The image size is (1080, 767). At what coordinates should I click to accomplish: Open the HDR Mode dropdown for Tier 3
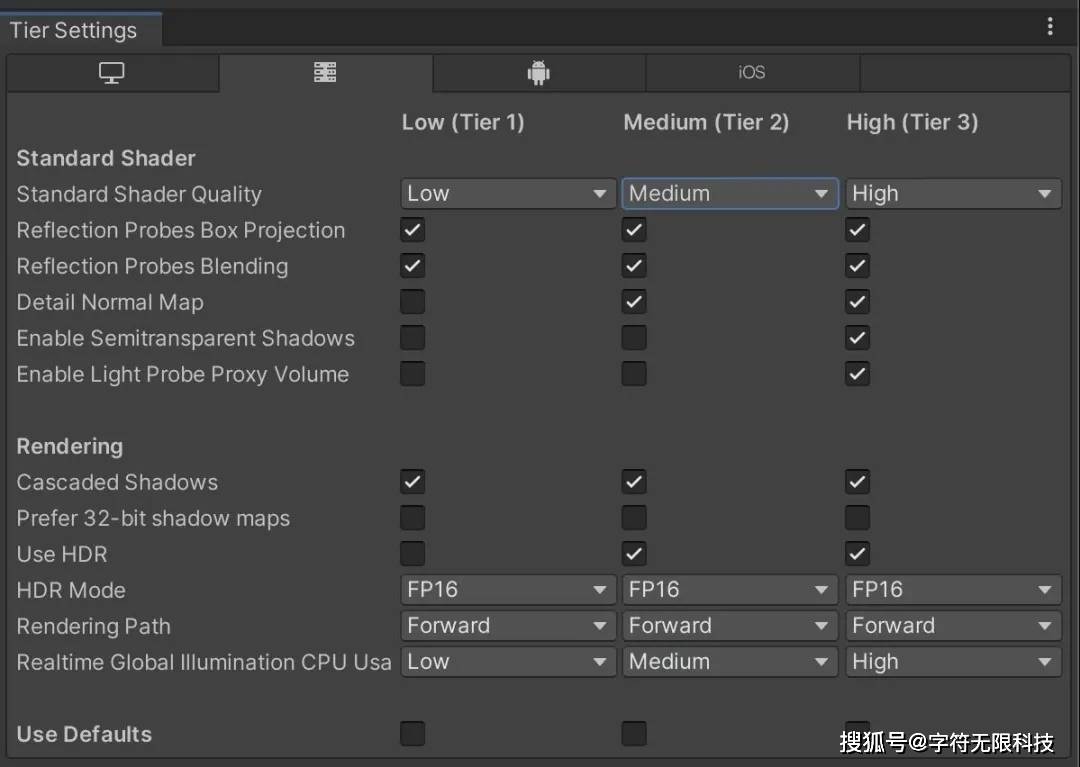pos(952,589)
